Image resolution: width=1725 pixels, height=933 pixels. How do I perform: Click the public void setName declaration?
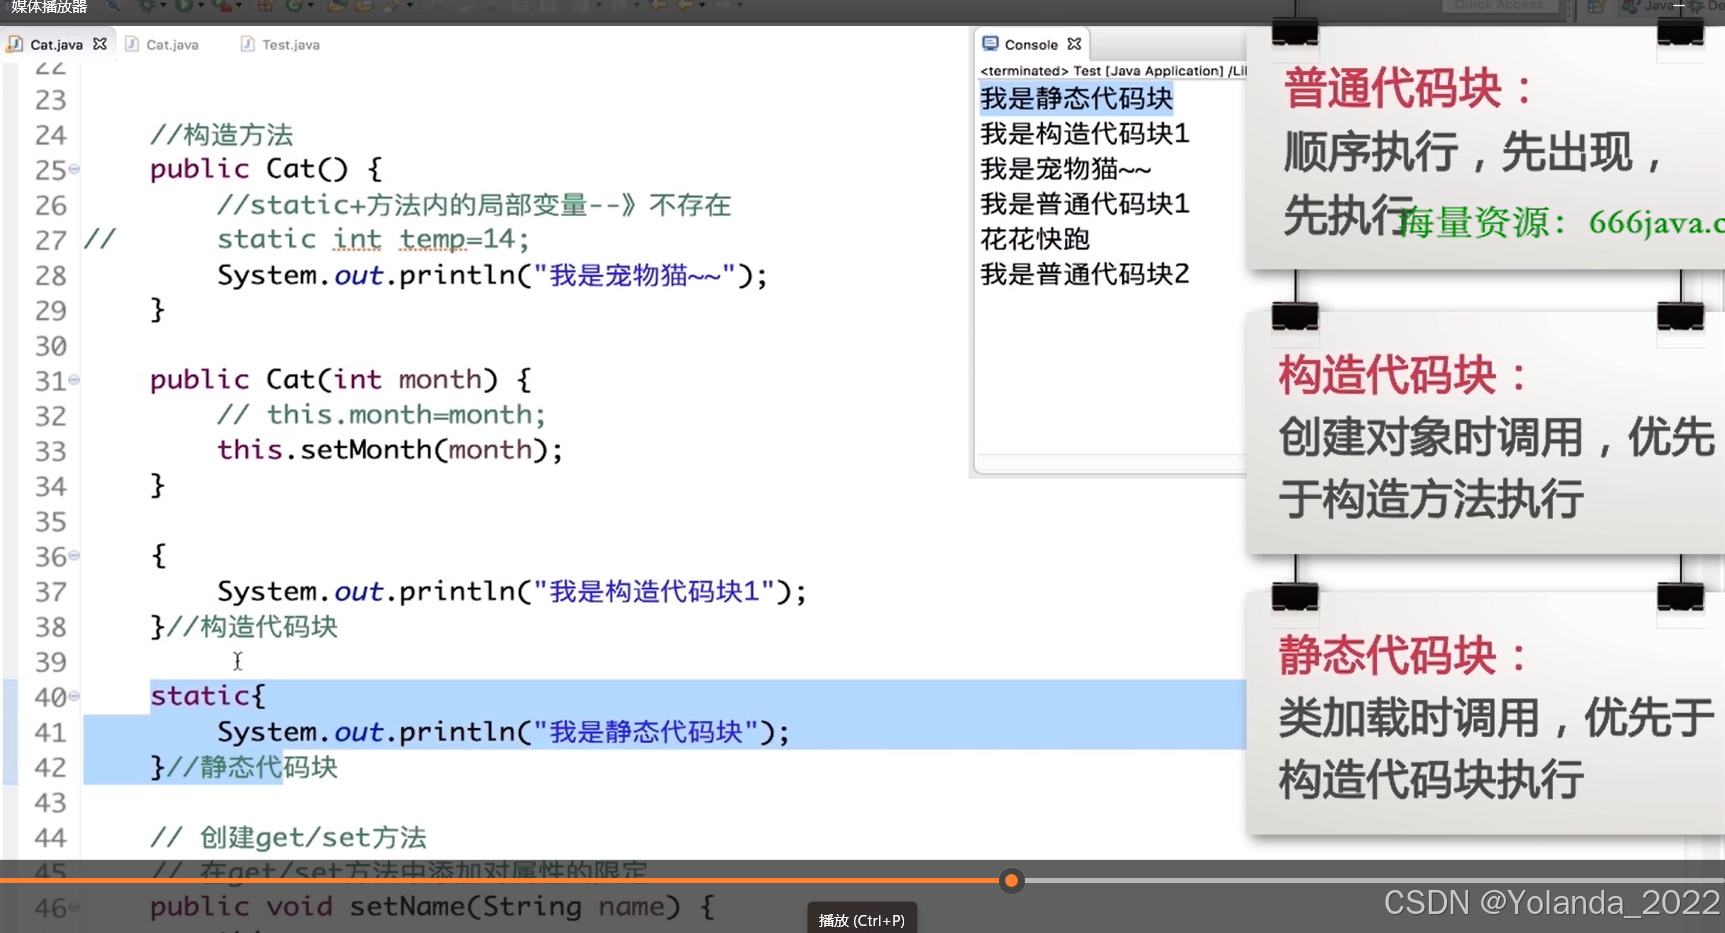coord(432,907)
